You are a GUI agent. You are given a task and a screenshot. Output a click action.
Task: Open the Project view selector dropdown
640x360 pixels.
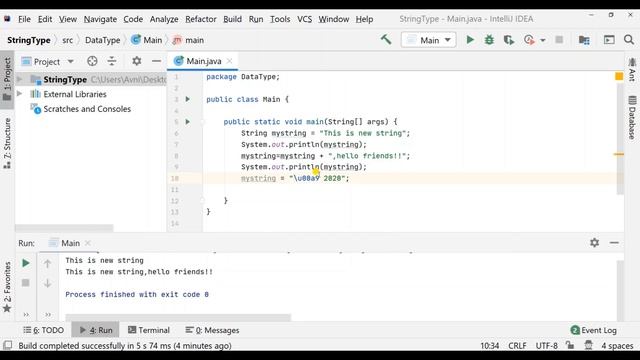(x=48, y=62)
